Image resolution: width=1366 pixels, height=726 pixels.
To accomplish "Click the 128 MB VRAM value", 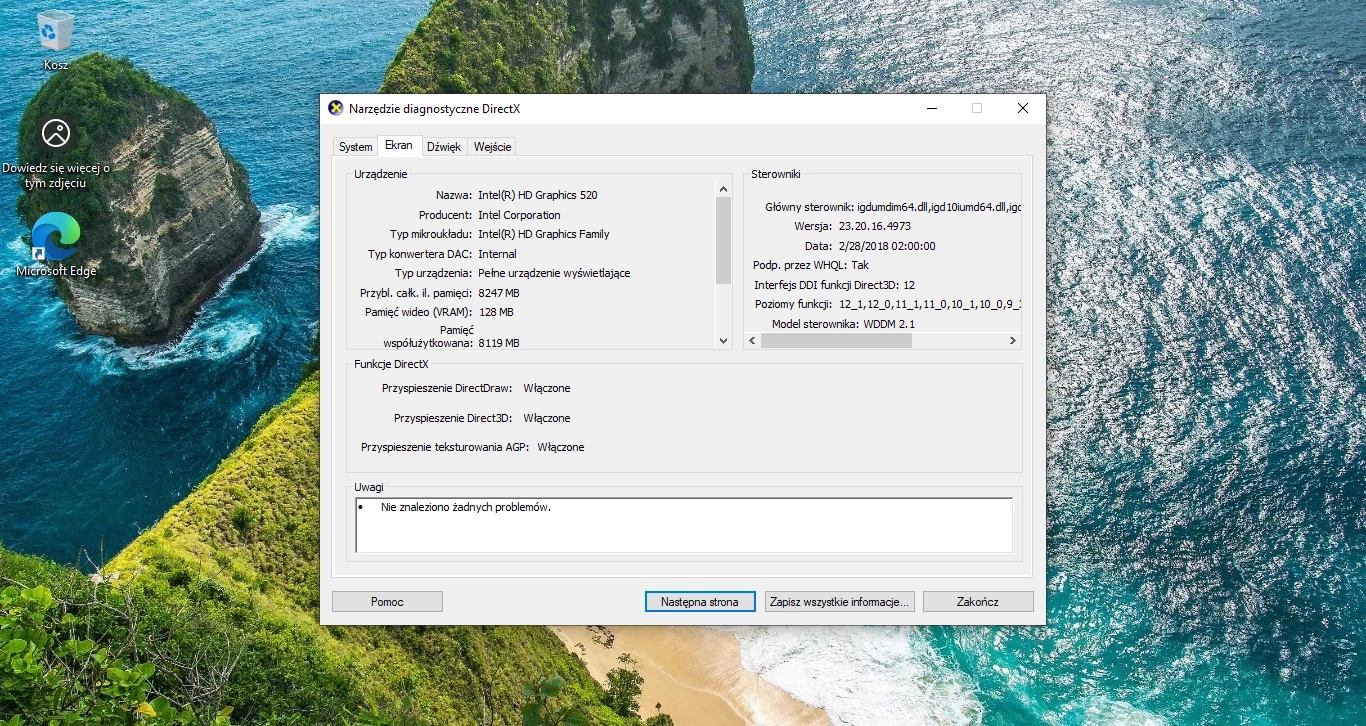I will click(x=496, y=312).
